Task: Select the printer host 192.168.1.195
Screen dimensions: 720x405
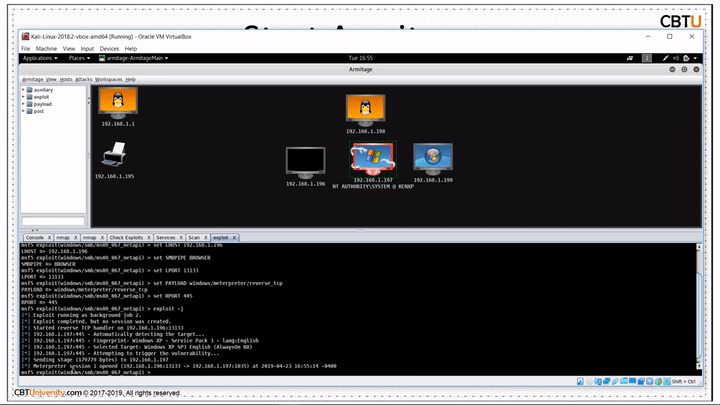Action: pyautogui.click(x=114, y=154)
